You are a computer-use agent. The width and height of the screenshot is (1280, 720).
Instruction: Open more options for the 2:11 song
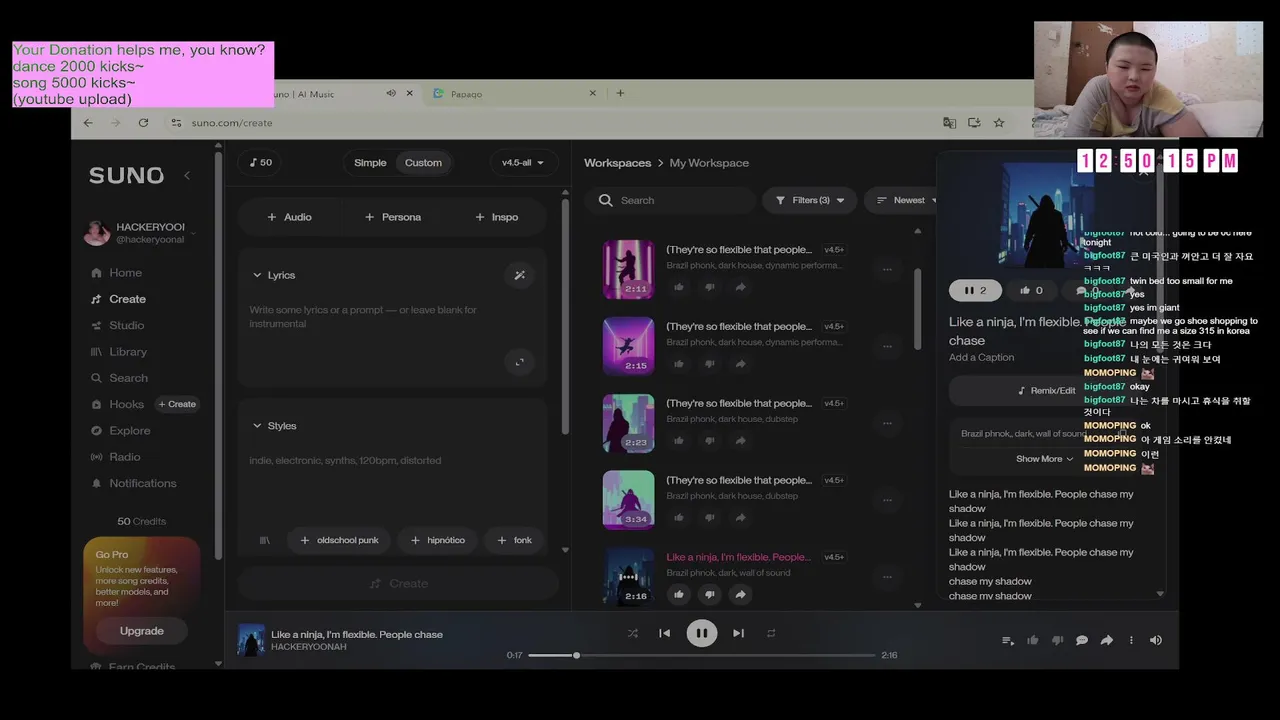(887, 268)
